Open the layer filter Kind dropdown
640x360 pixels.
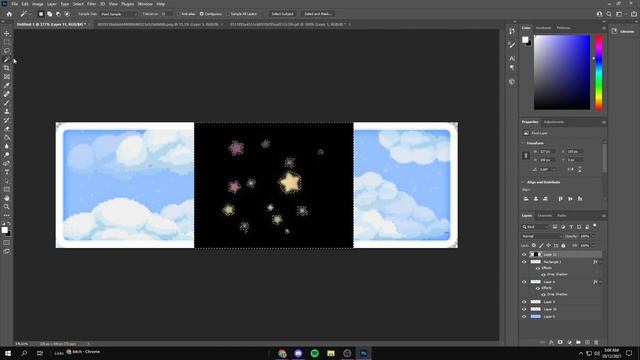coord(535,227)
